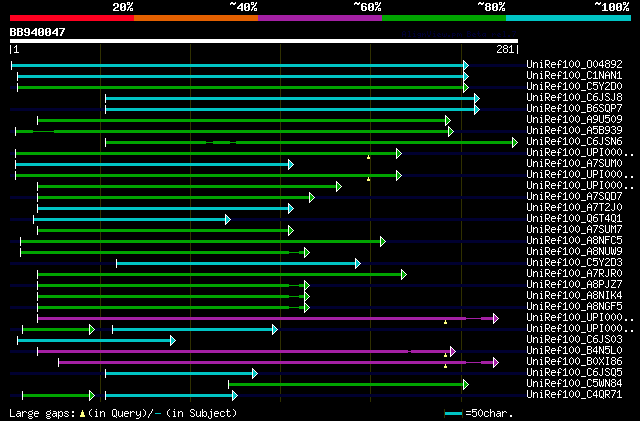
Task: Open subject UniRef100_C4QR71
Action: pos(574,394)
